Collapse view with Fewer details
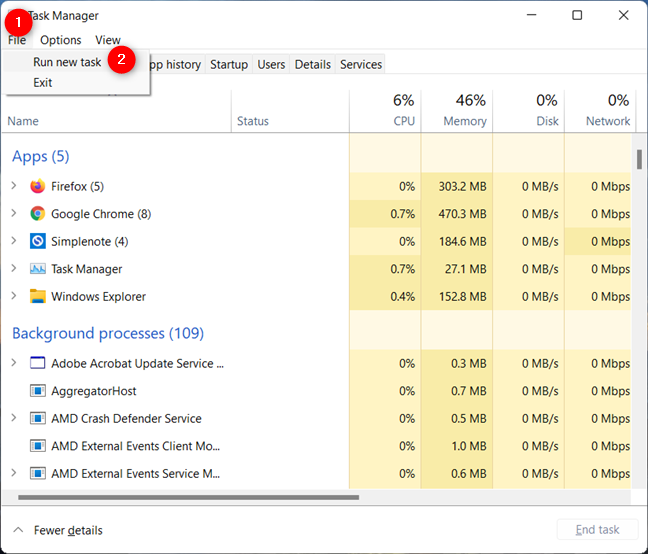This screenshot has height=554, width=648. pos(58,530)
